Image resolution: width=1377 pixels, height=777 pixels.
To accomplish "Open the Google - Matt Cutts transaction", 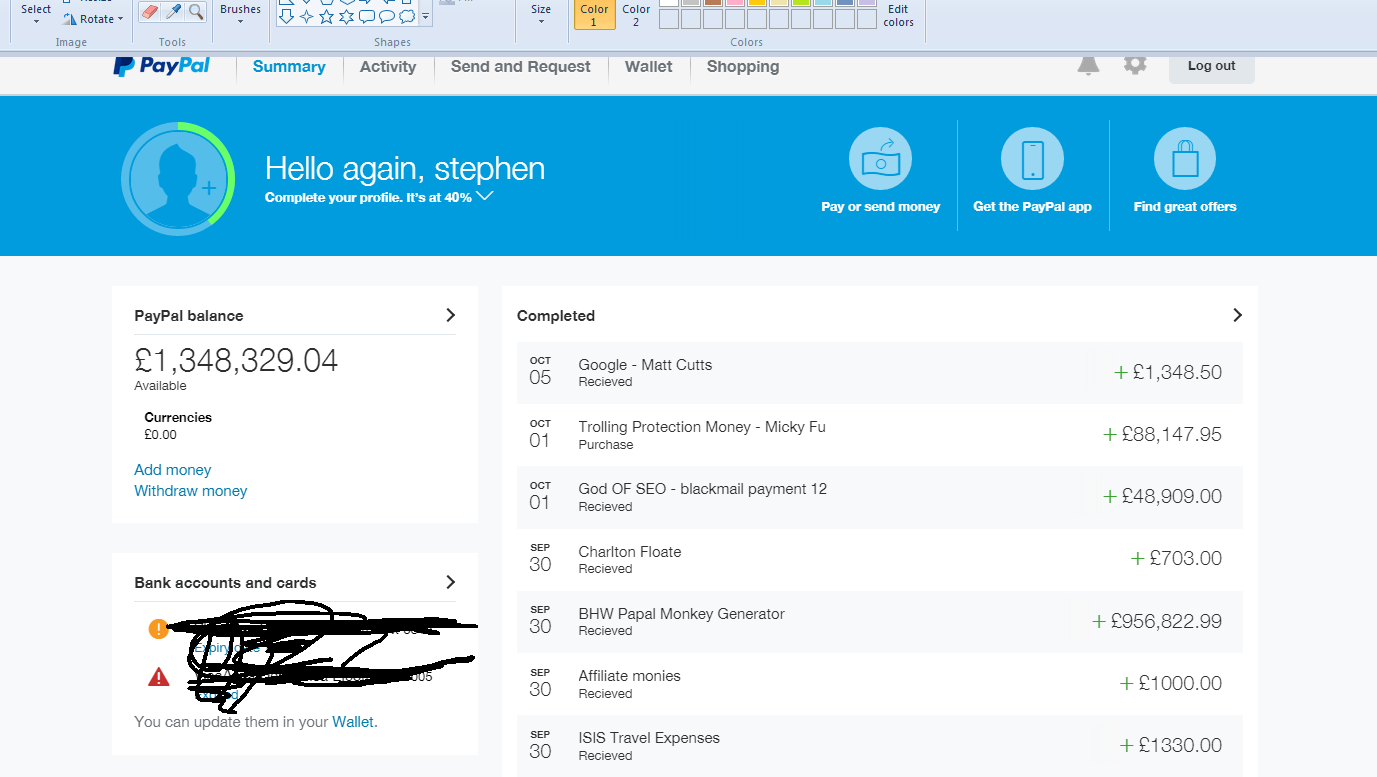I will coord(880,373).
